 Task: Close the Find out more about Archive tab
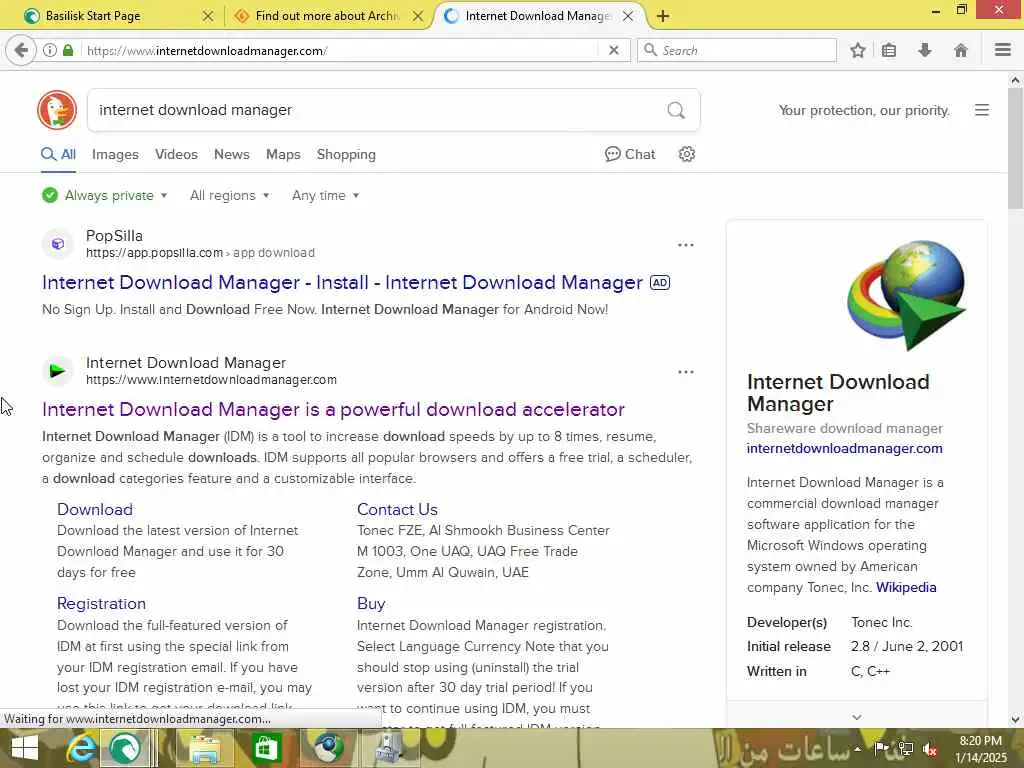[418, 16]
